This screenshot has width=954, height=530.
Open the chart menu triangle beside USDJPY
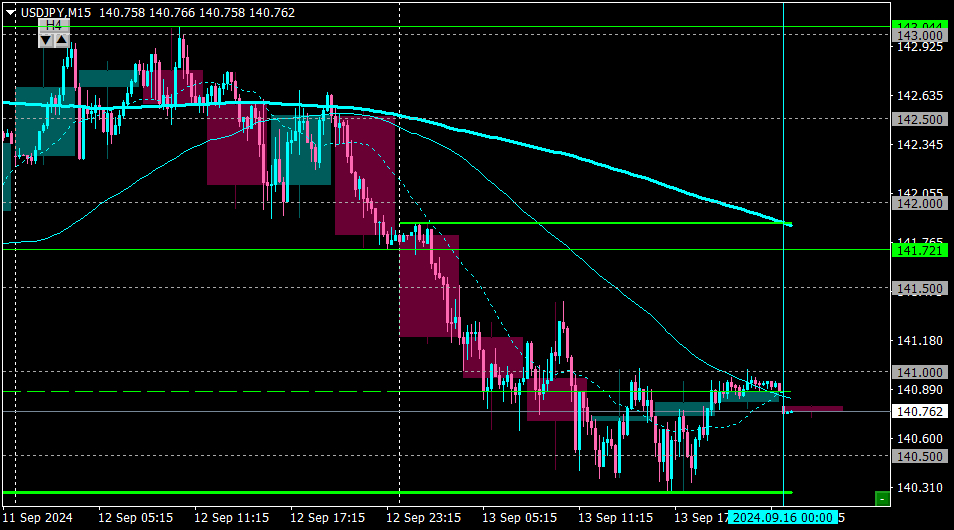[10, 12]
